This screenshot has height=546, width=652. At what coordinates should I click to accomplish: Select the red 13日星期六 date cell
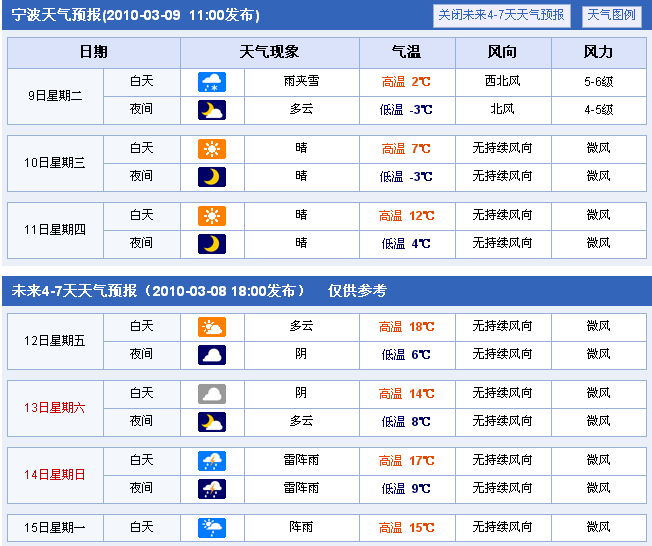55,408
